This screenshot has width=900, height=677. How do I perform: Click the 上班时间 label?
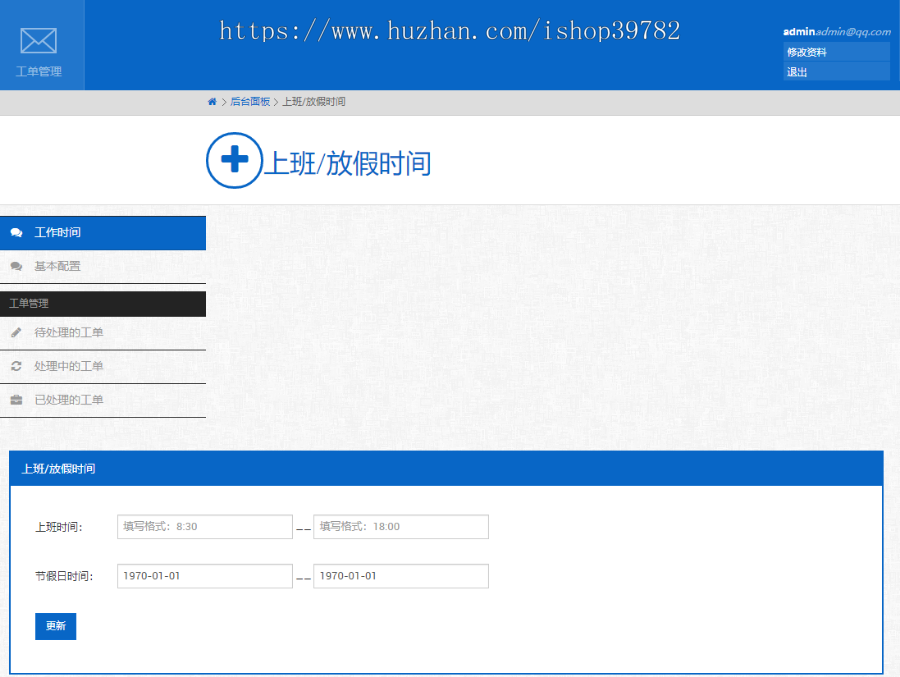point(59,527)
